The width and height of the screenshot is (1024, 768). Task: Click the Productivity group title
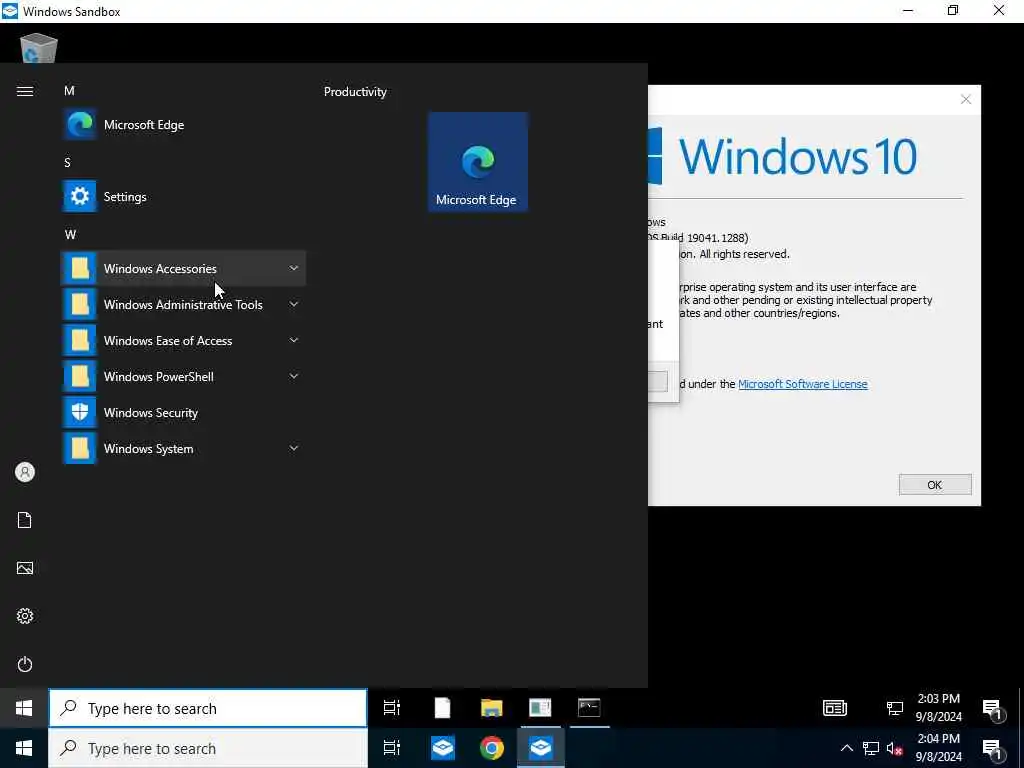[355, 91]
